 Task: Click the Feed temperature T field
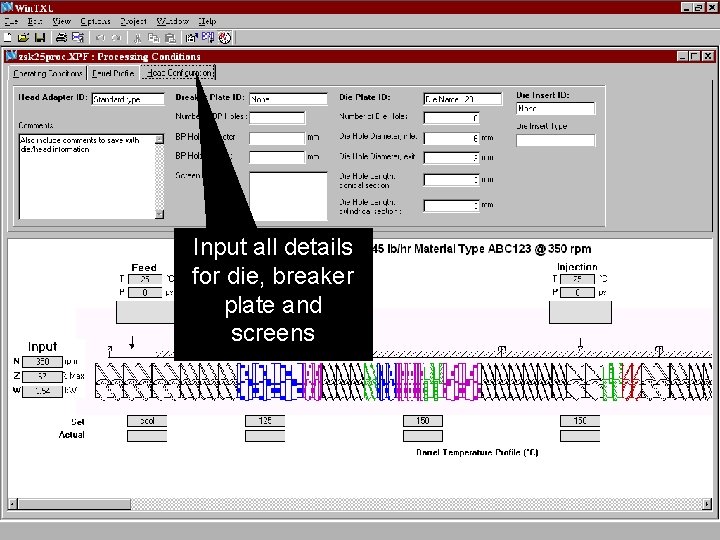[x=145, y=279]
